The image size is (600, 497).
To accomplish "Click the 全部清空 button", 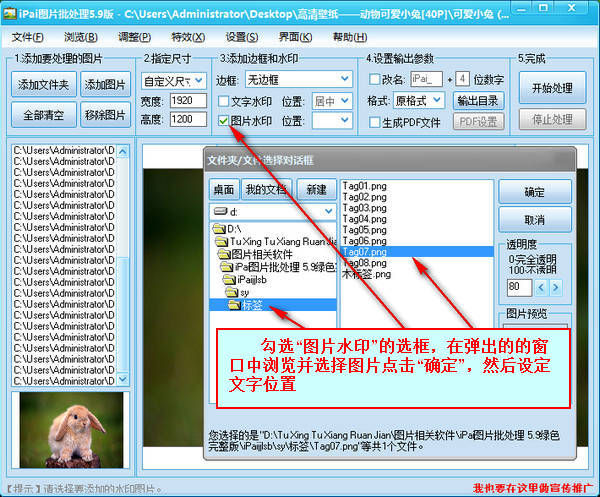I will pyautogui.click(x=44, y=115).
